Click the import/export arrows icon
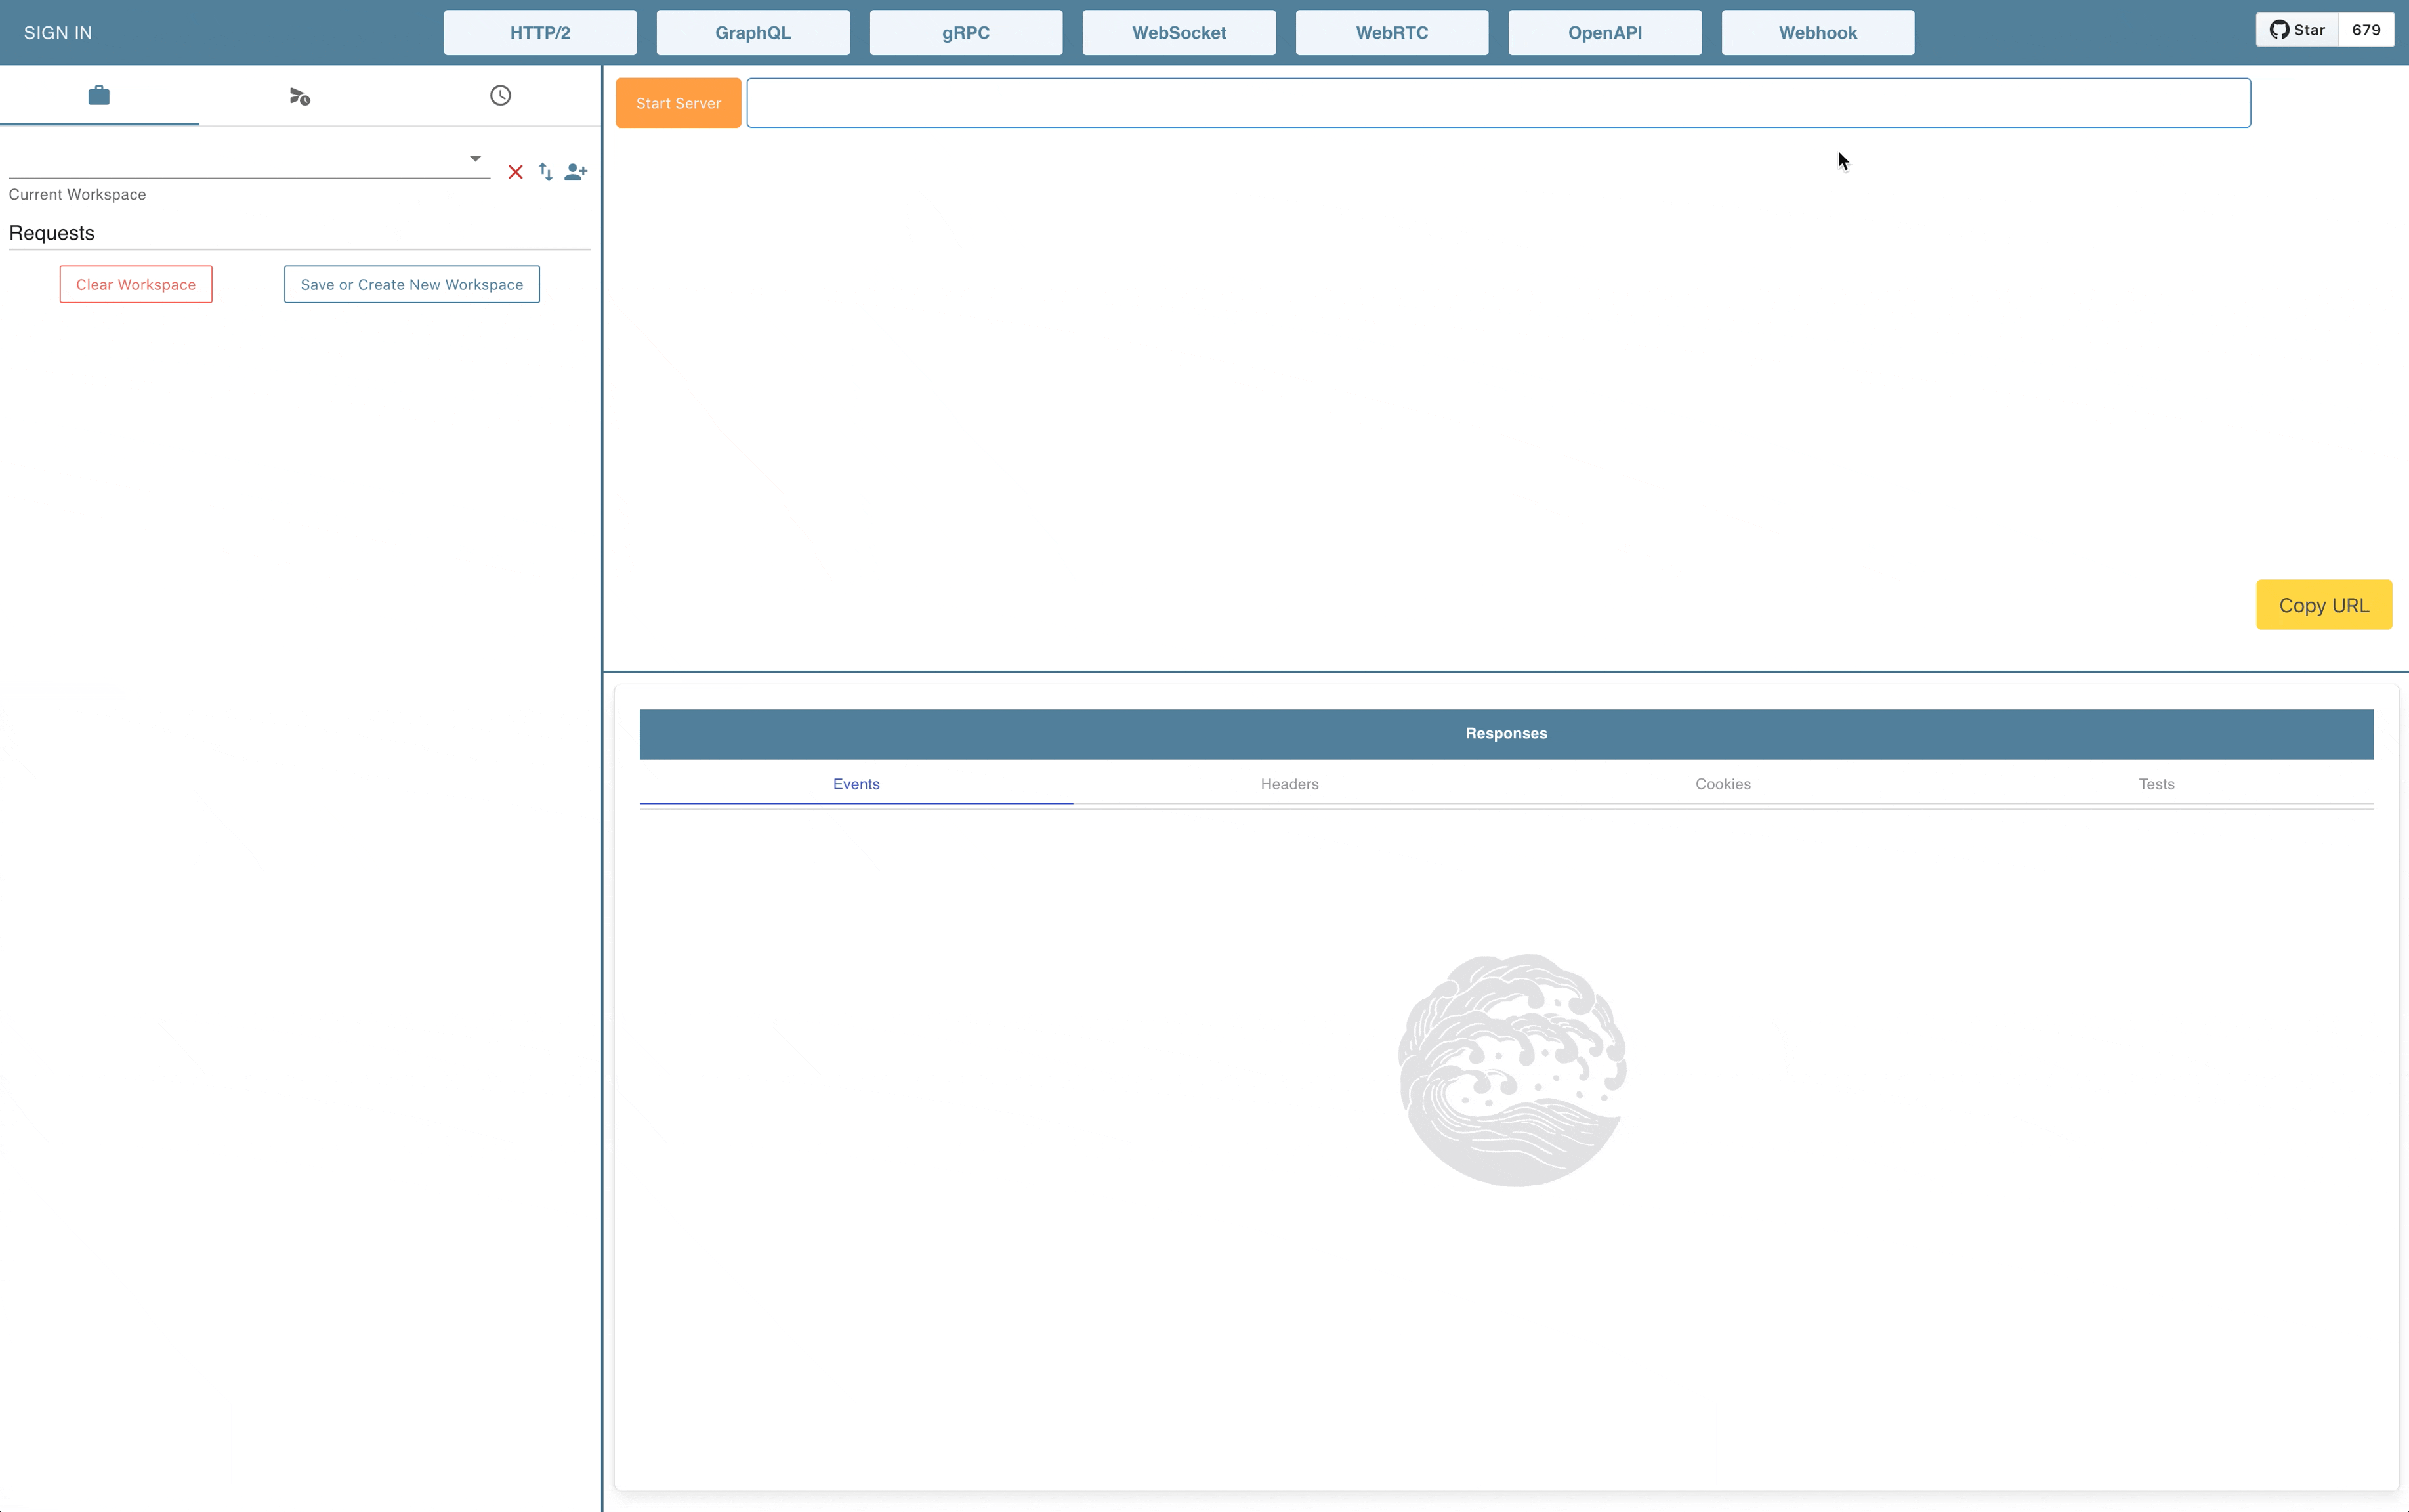Viewport: 2409px width, 1512px height. click(x=545, y=172)
